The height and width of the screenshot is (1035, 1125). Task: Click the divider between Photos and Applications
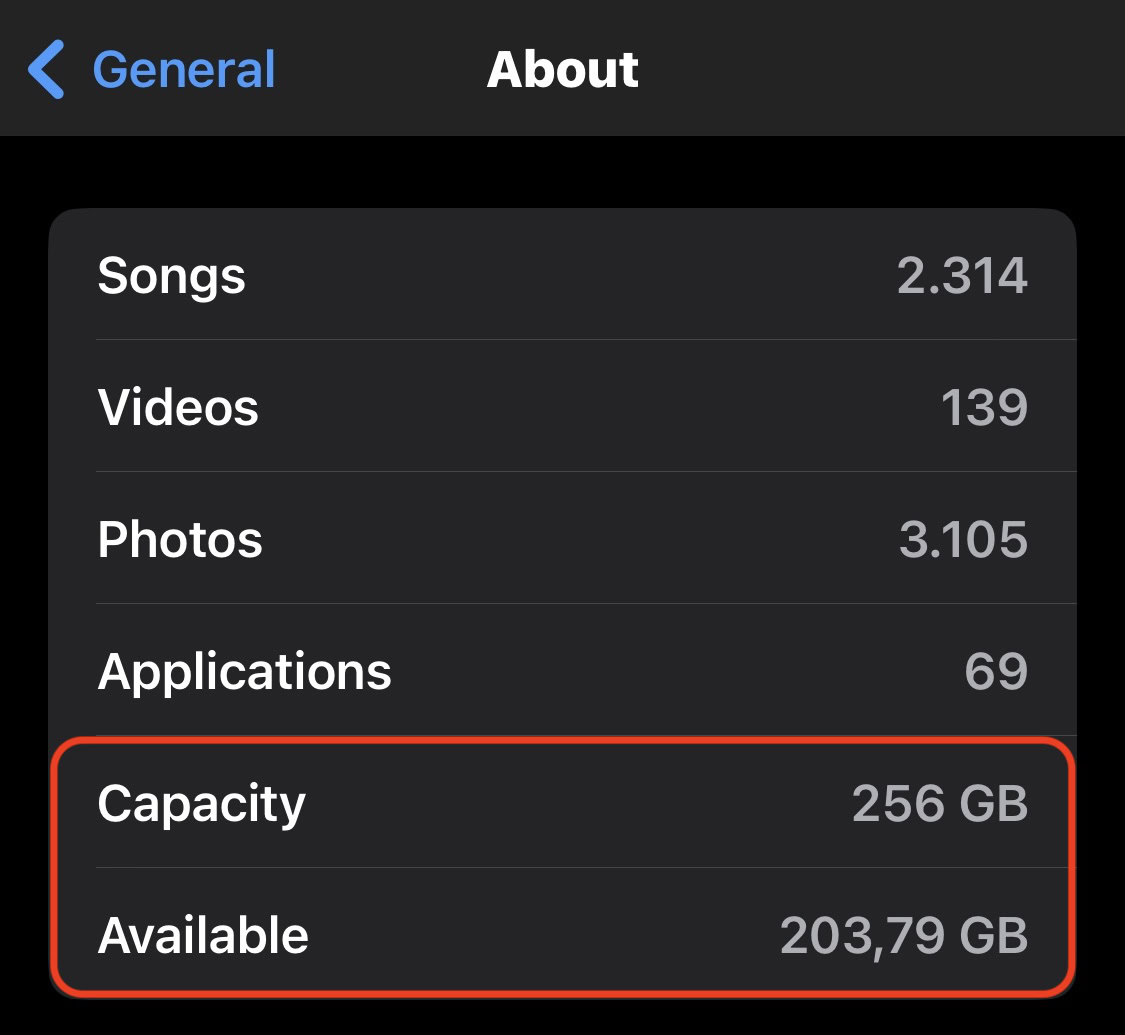click(585, 603)
